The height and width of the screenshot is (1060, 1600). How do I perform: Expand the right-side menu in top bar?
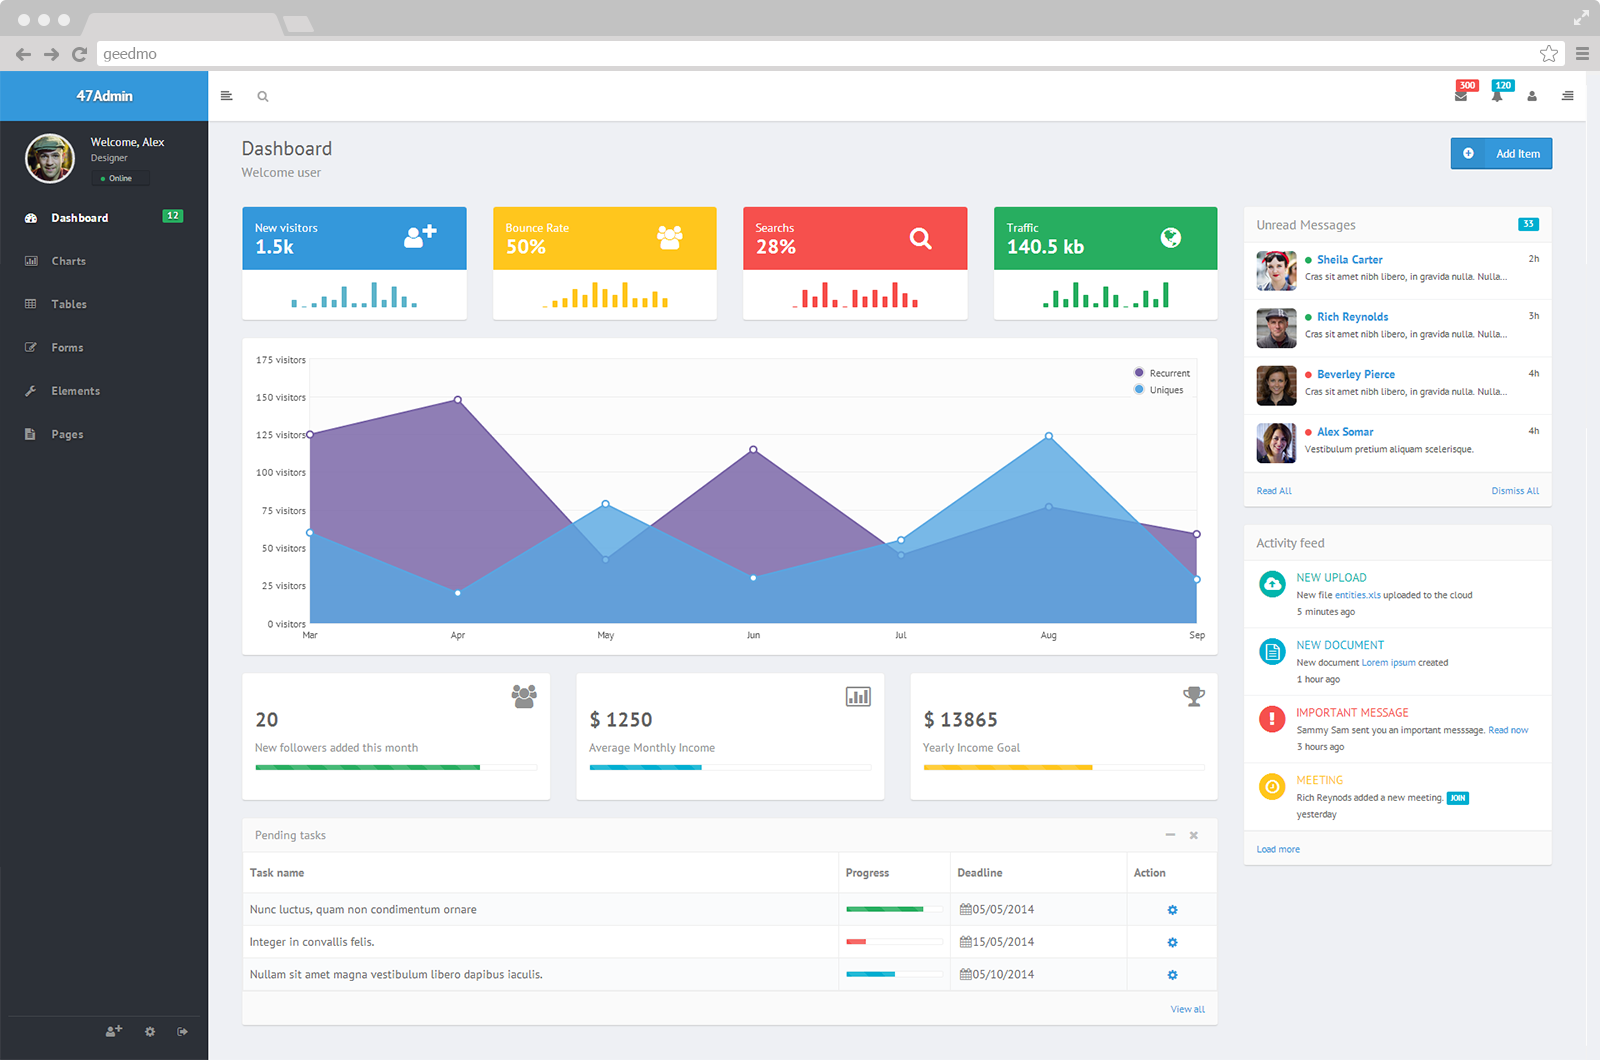(x=1567, y=96)
